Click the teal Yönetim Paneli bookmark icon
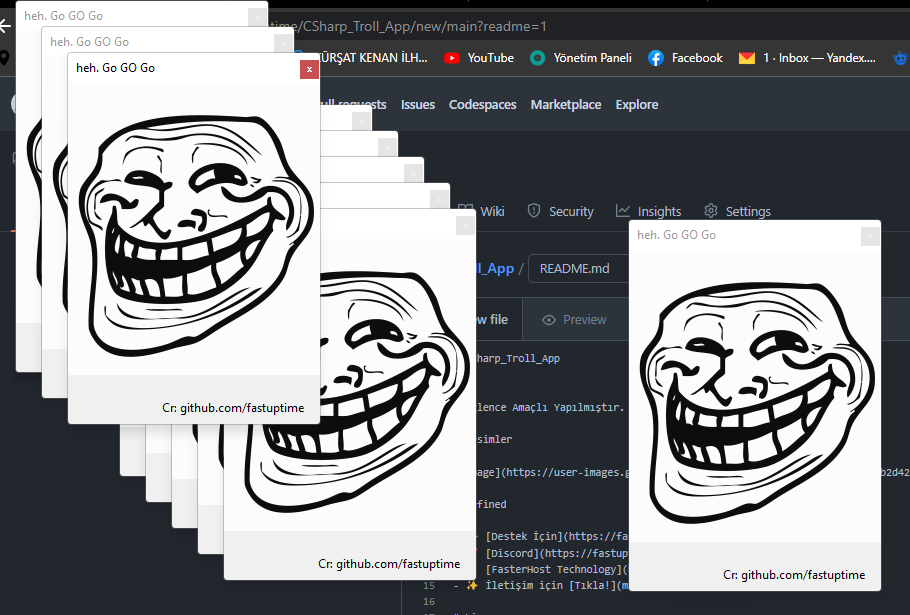 tap(537, 58)
